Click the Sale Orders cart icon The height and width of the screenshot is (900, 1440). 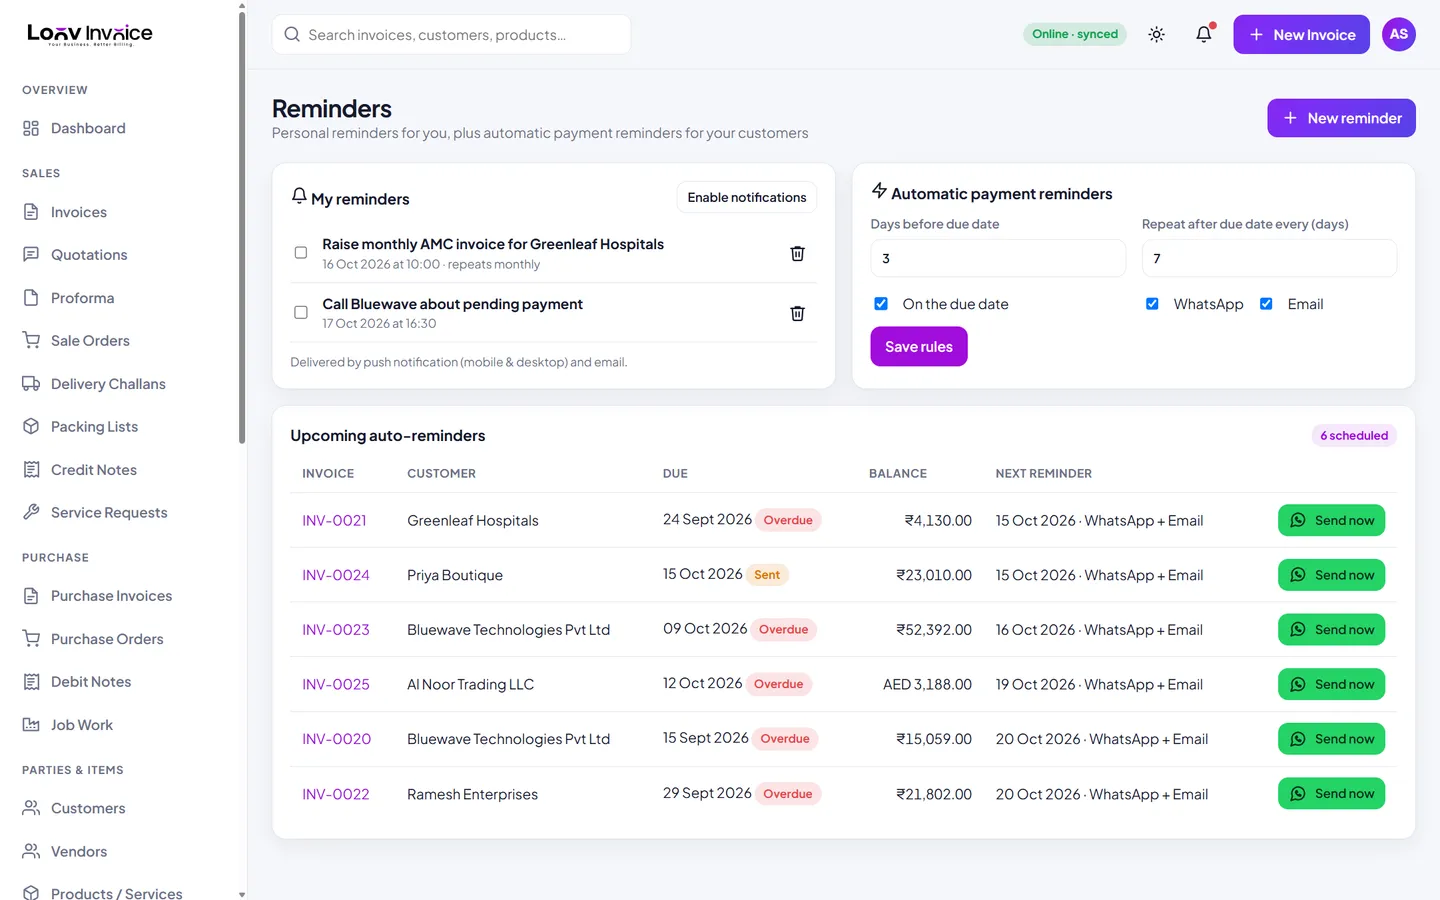tap(31, 340)
